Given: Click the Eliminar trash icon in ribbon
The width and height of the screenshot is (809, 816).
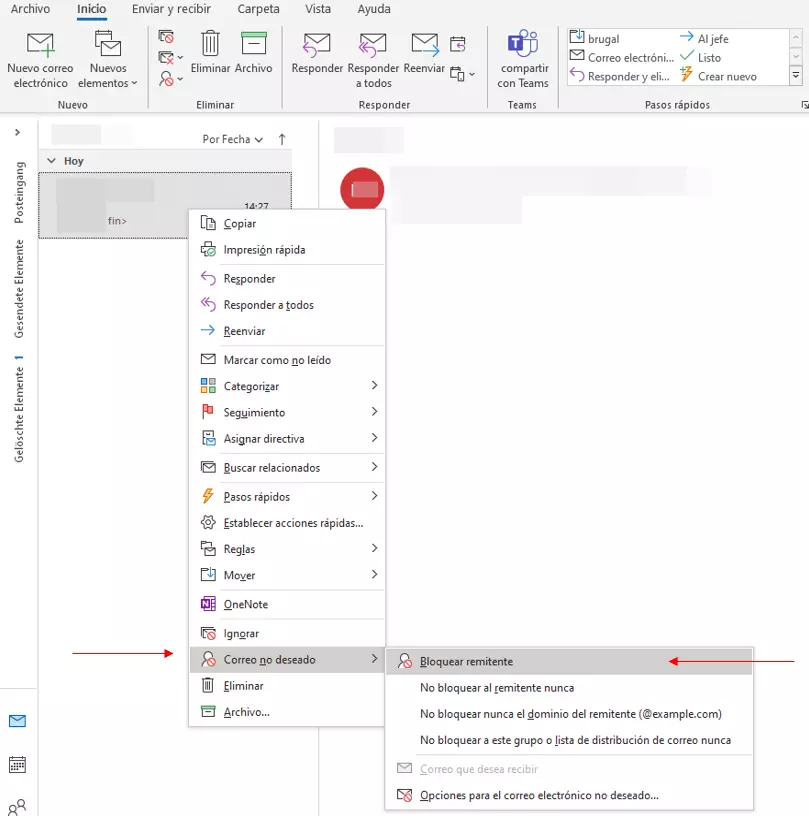Looking at the screenshot, I should 210,43.
